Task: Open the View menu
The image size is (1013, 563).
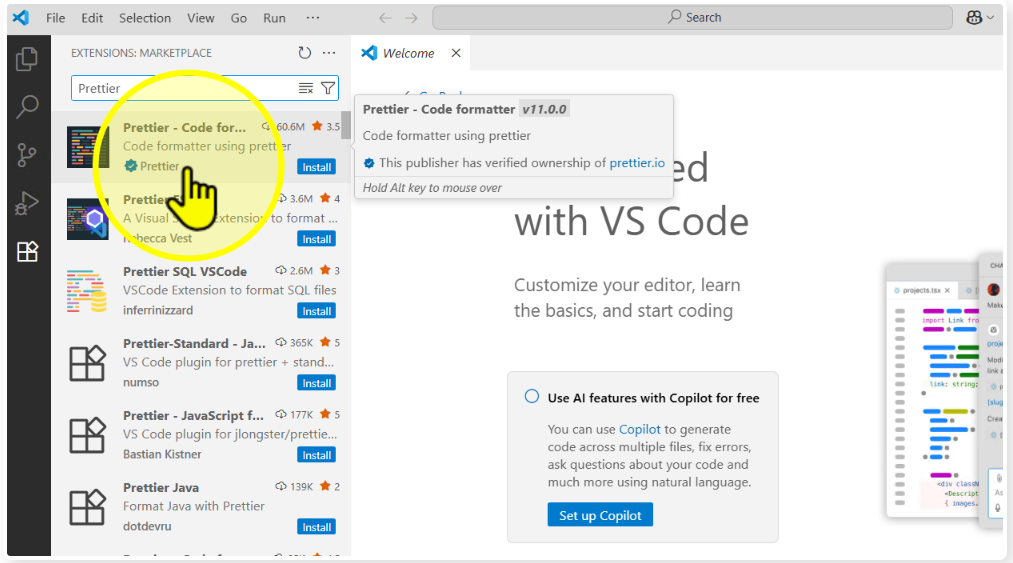Action: click(201, 18)
